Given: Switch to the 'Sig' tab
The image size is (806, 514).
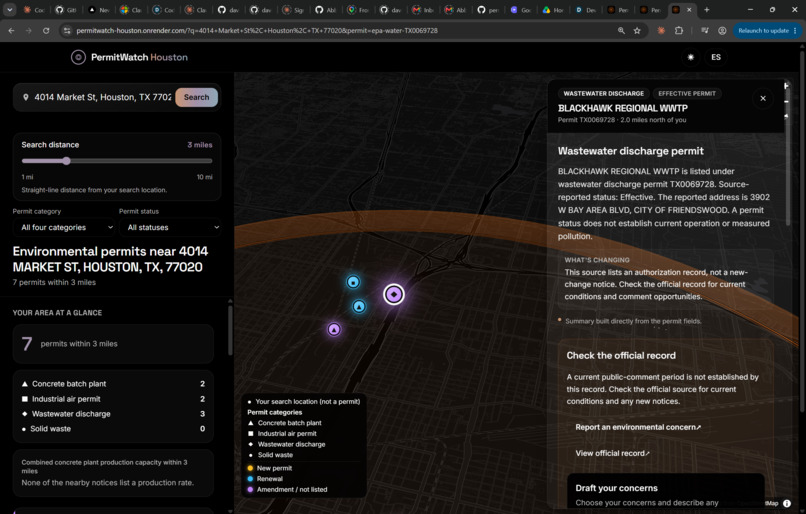Looking at the screenshot, I should [x=293, y=10].
